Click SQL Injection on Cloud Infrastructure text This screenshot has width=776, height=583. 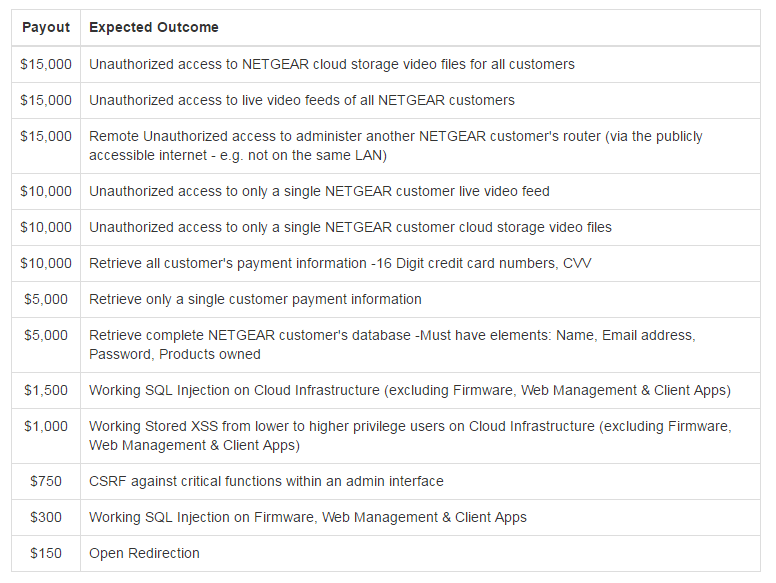click(x=410, y=390)
